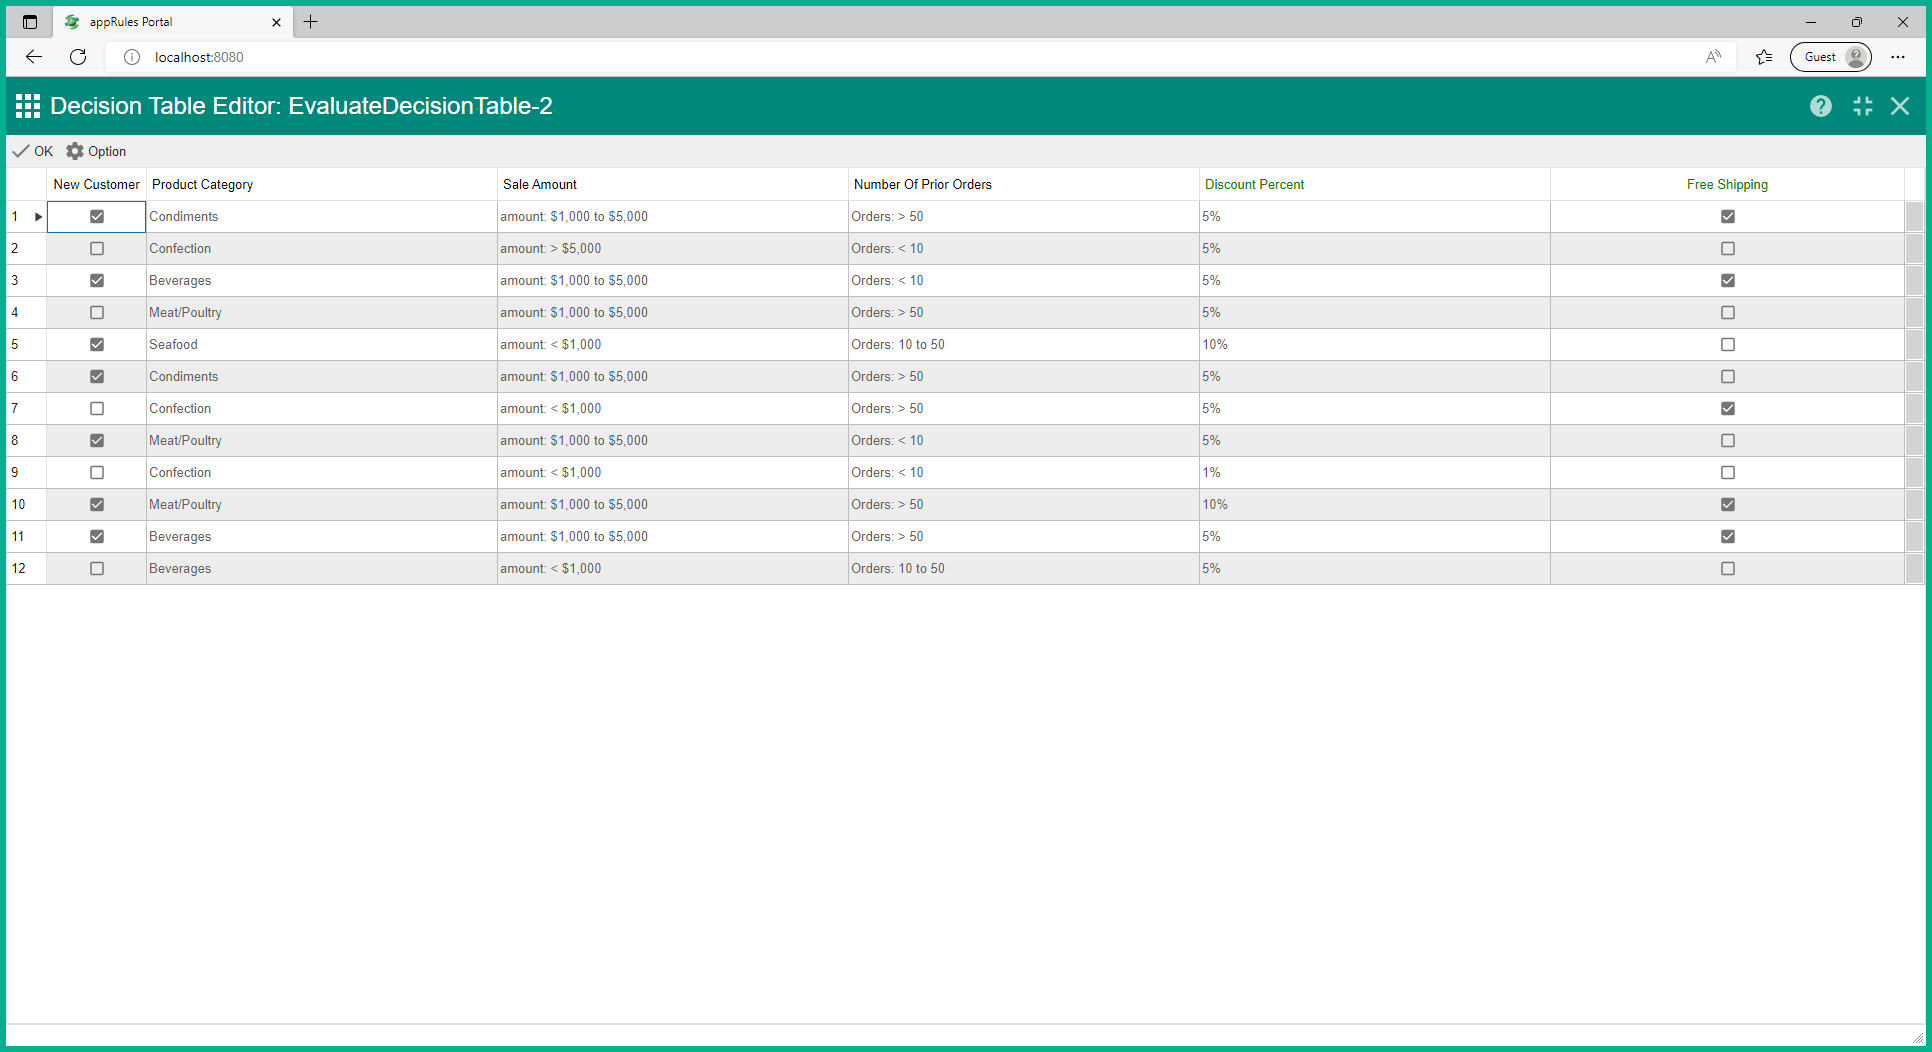
Task: Open browser settings ellipsis menu
Action: (1897, 57)
